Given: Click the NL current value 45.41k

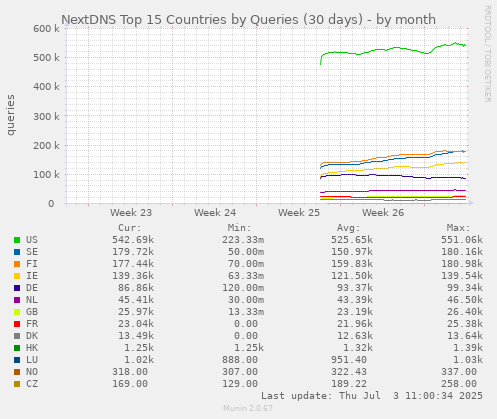Looking at the screenshot, I should click(x=136, y=300).
